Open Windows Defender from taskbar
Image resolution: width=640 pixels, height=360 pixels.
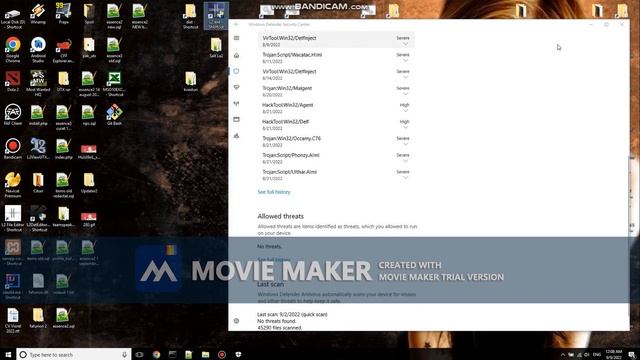(238, 355)
